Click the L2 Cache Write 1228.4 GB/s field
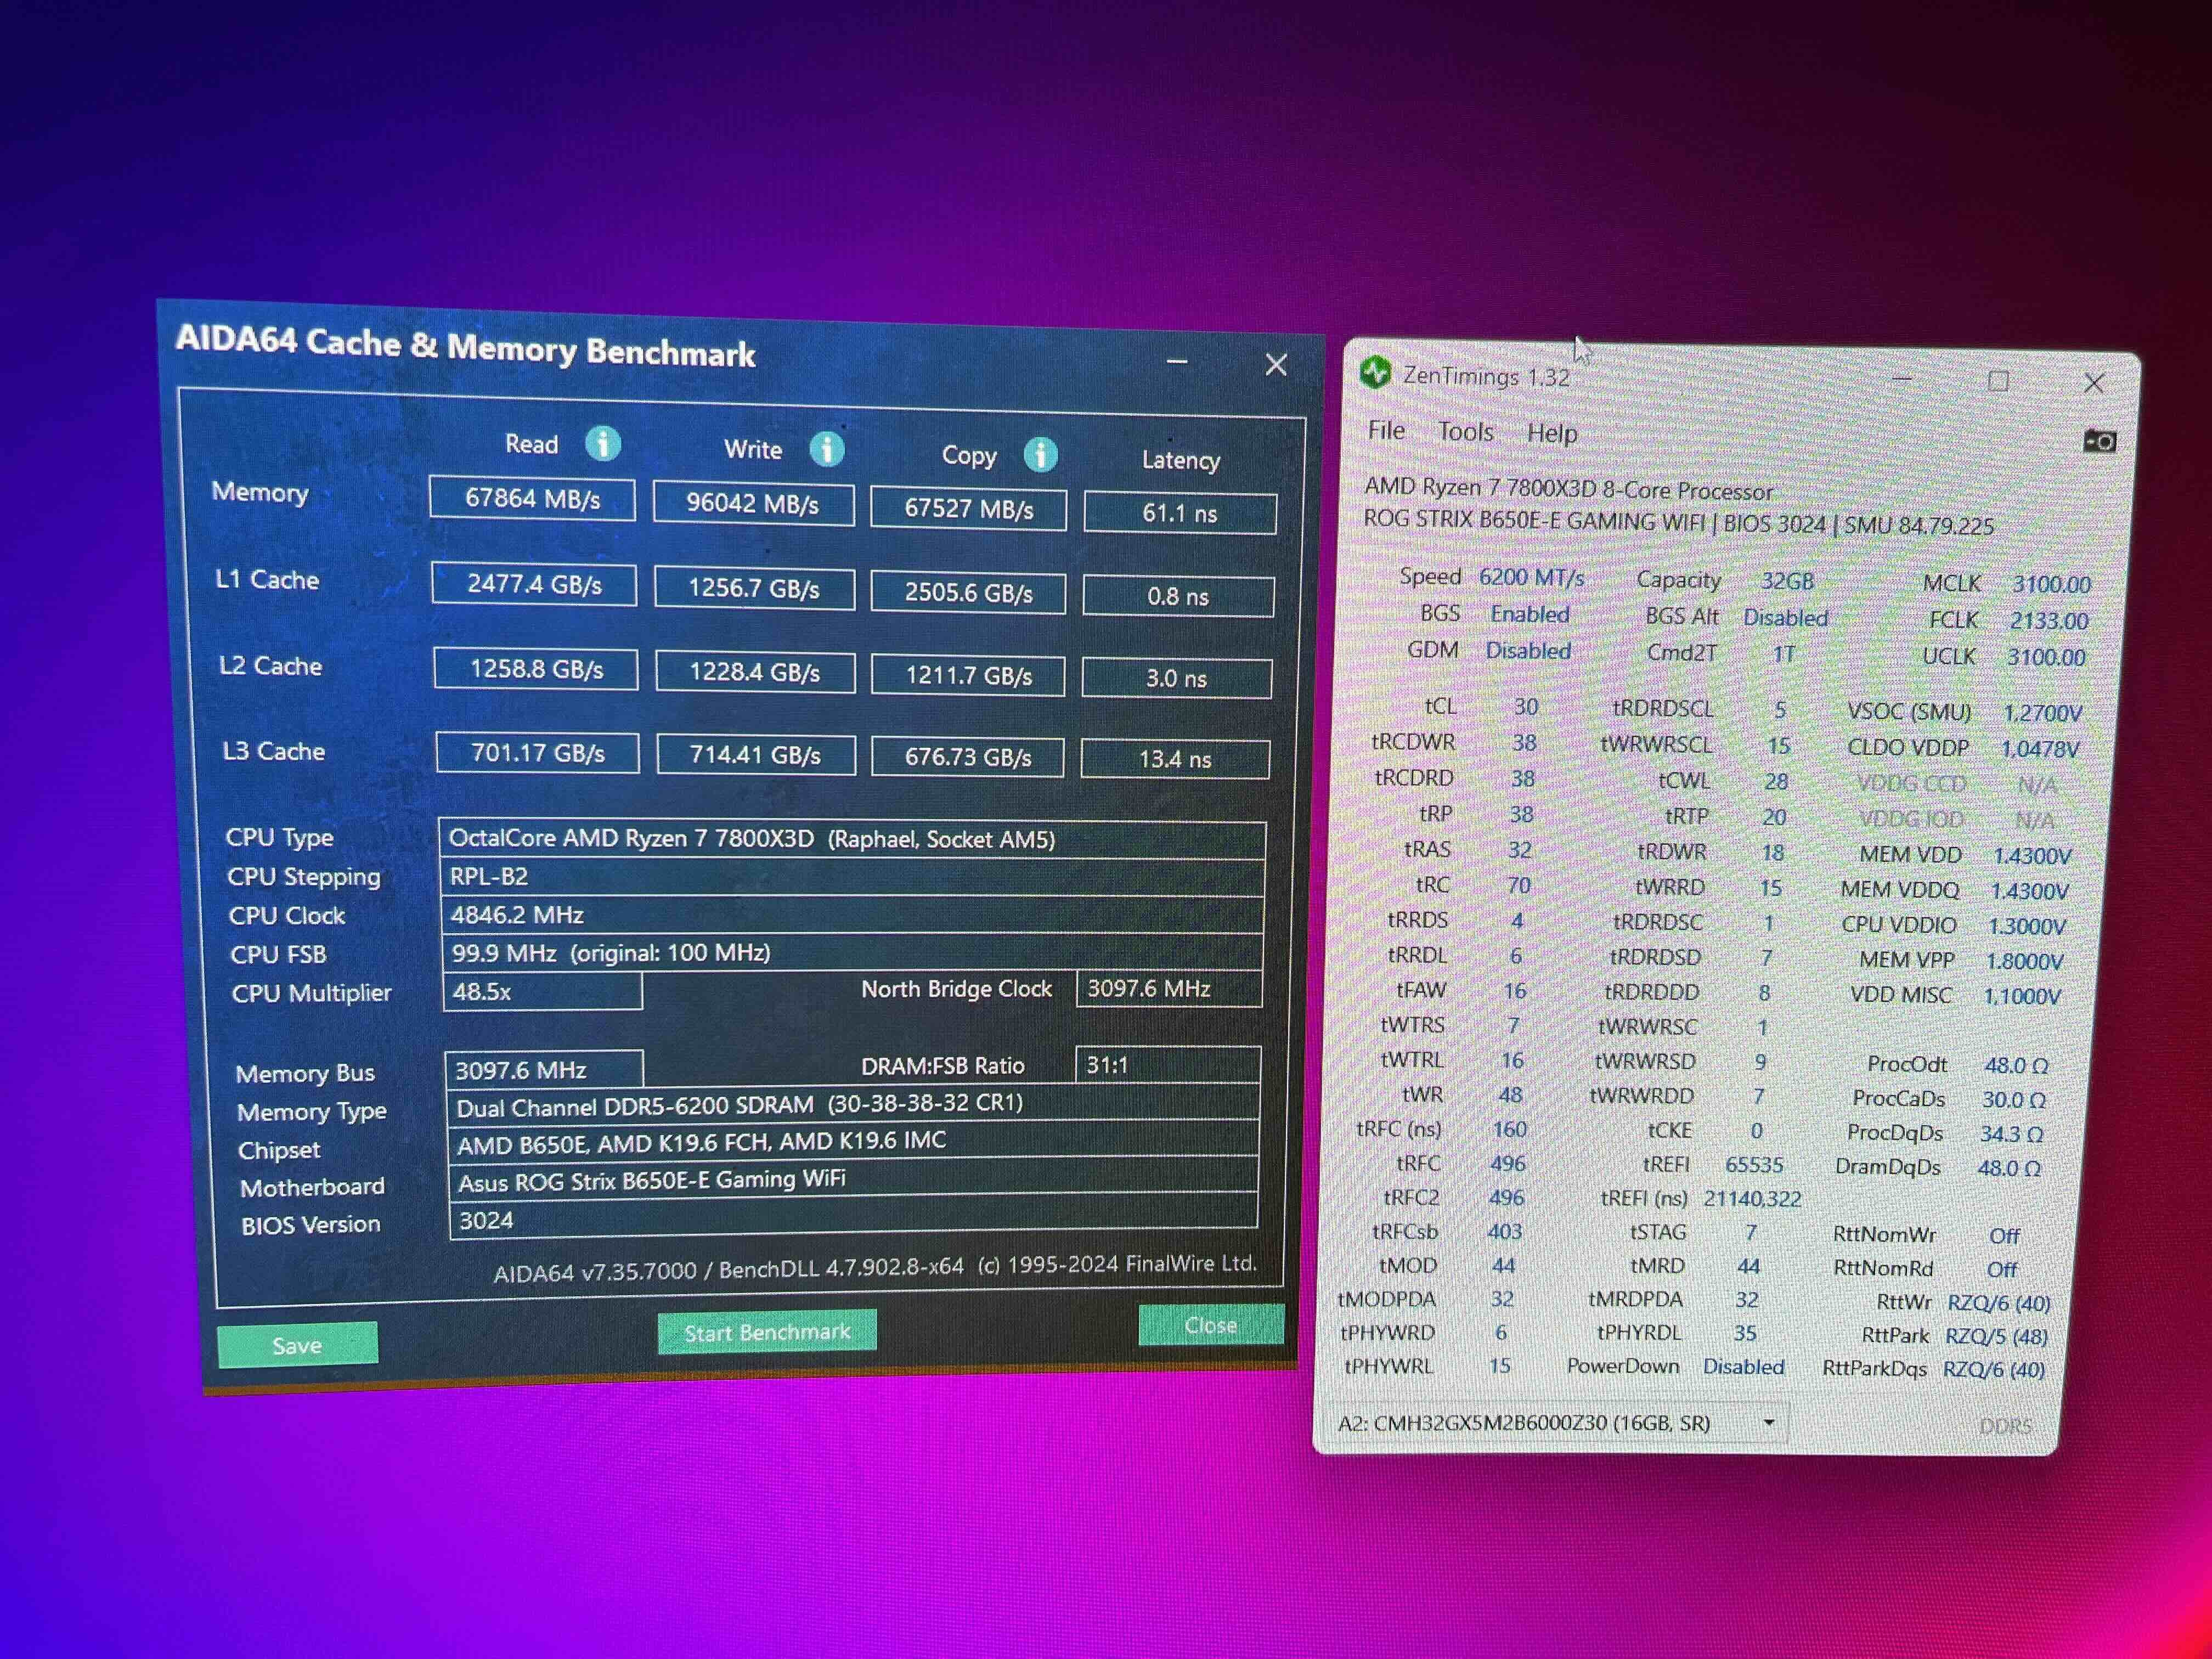The image size is (2212, 1659). pyautogui.click(x=755, y=672)
